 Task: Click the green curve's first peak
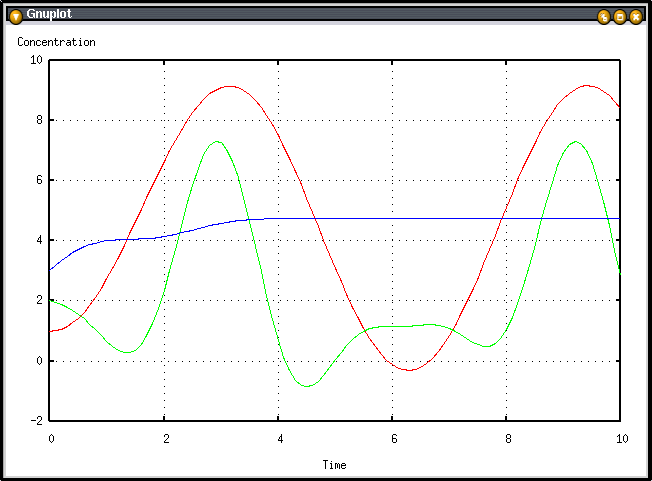(216, 141)
